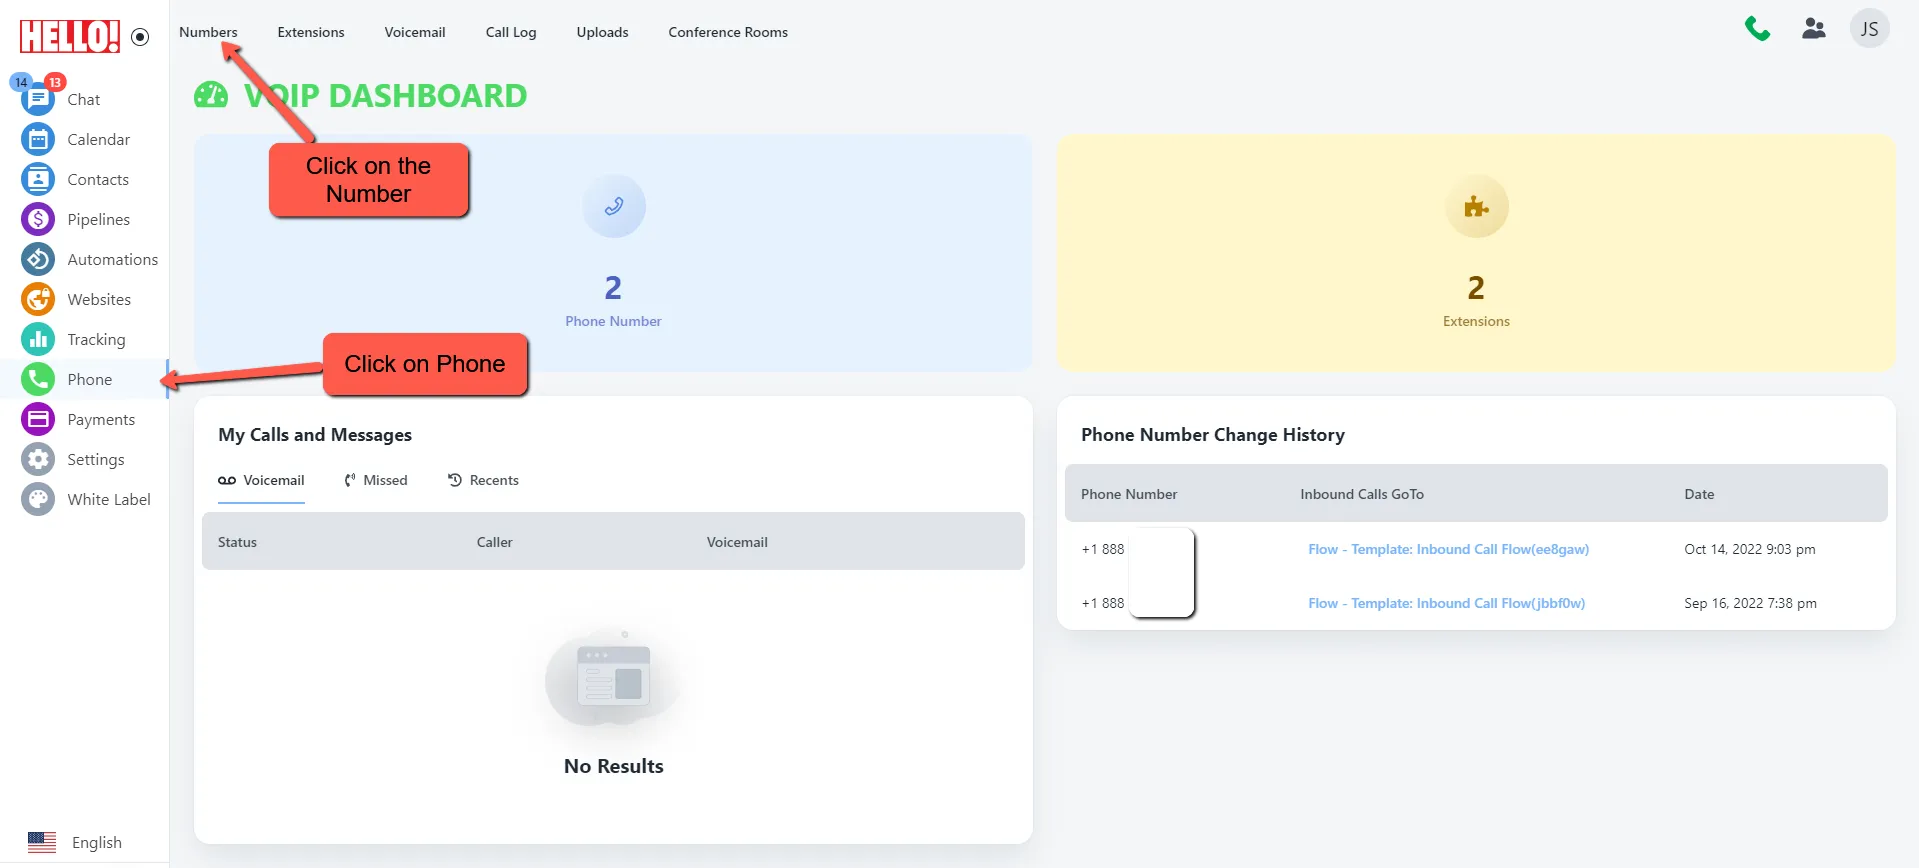Click the VOIP dashboard gauge icon
Image resolution: width=1919 pixels, height=868 pixels.
(211, 95)
